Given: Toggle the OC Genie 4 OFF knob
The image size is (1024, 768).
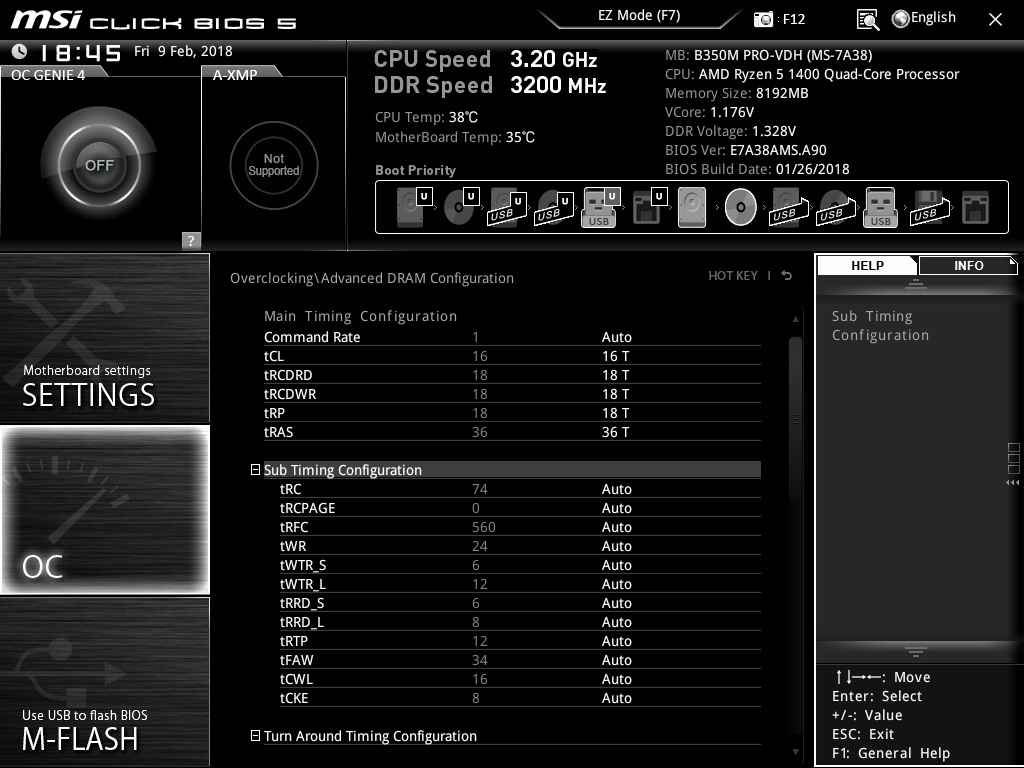Looking at the screenshot, I should (x=99, y=165).
